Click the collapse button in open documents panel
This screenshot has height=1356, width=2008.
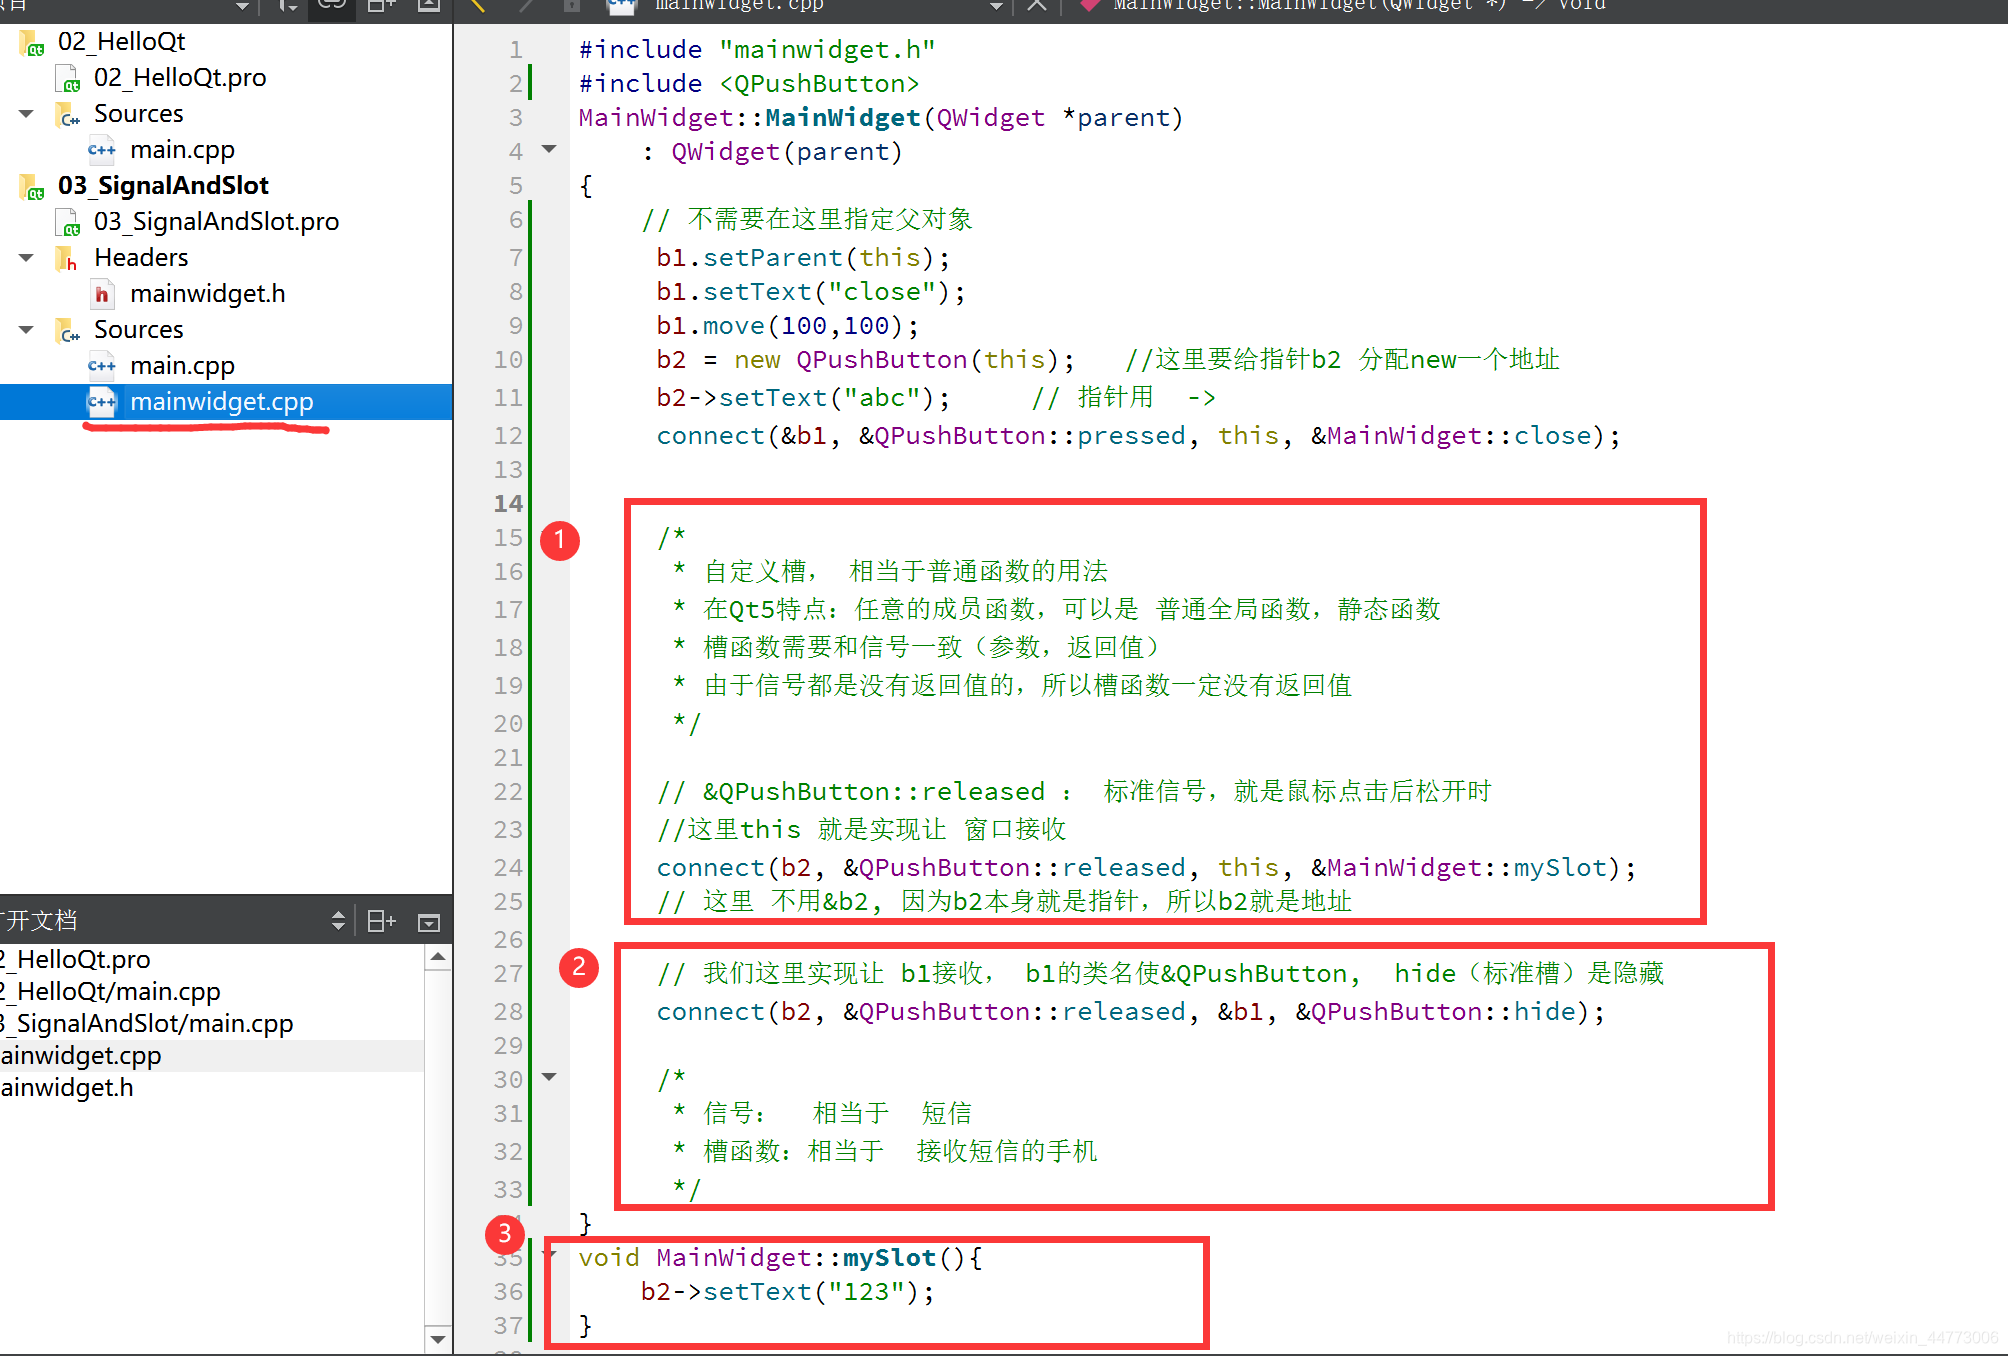coord(429,921)
